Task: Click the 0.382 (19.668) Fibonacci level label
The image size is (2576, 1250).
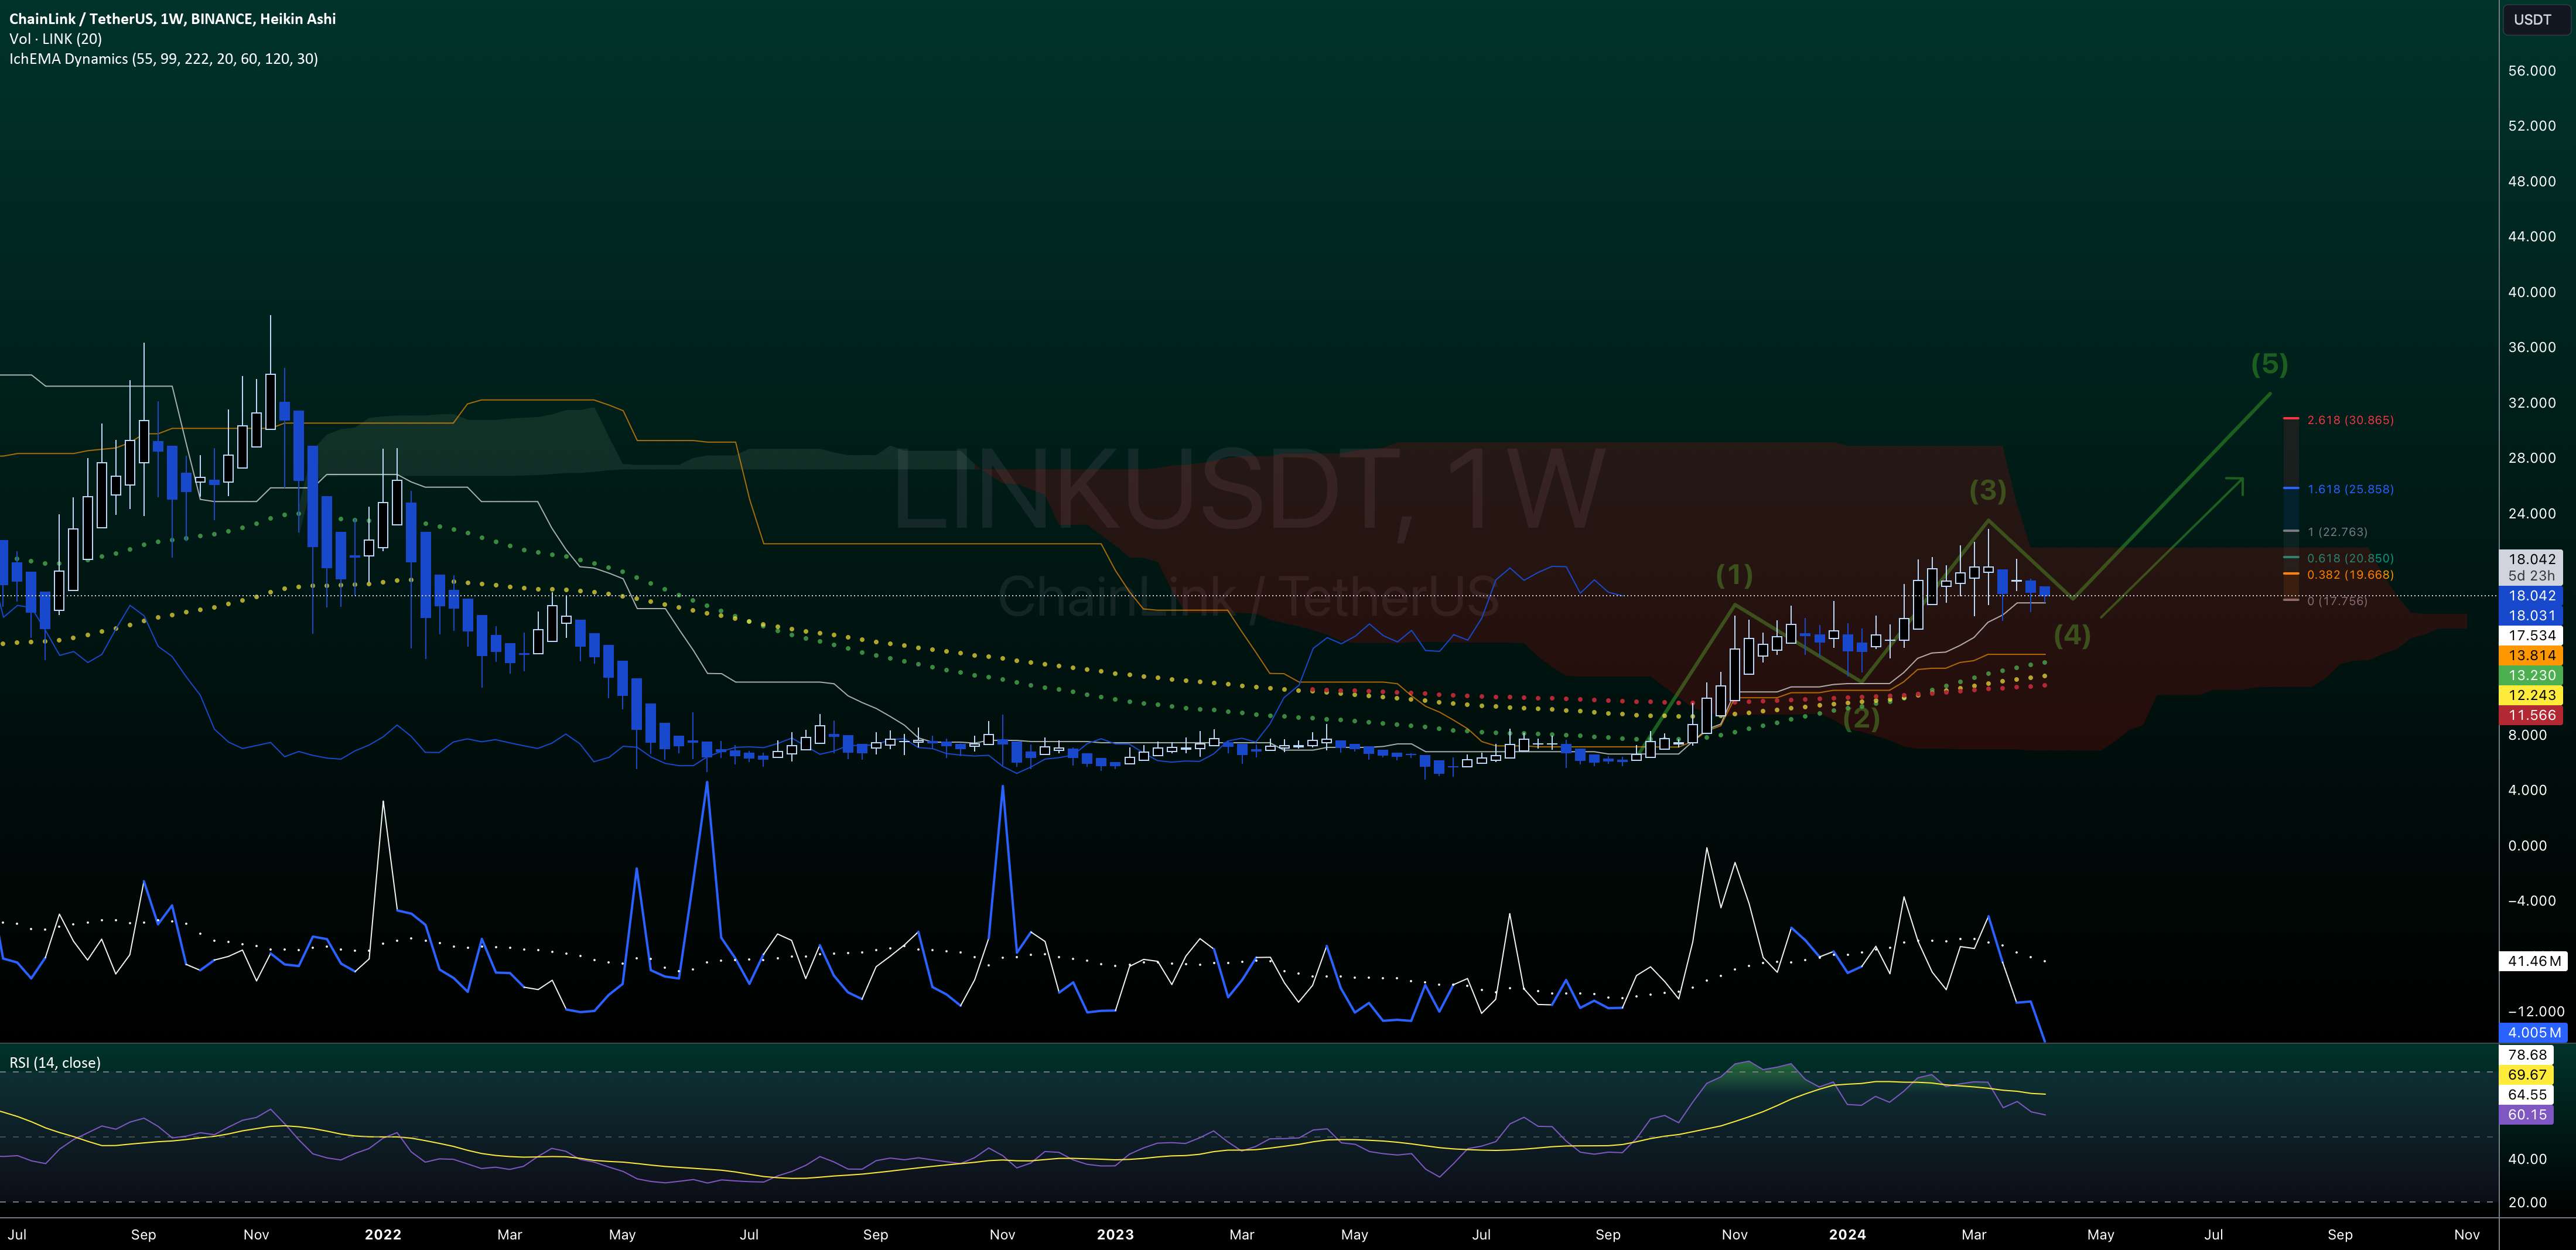Action: coord(2350,575)
